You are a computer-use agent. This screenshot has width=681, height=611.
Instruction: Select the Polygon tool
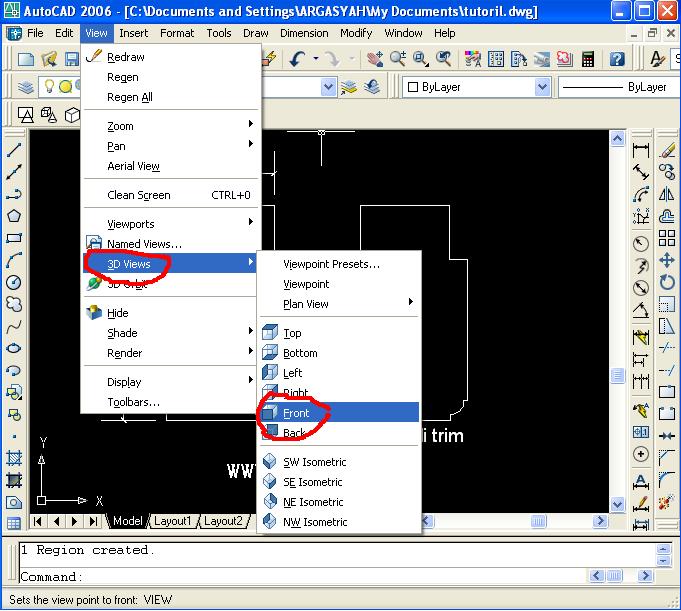pyautogui.click(x=14, y=216)
